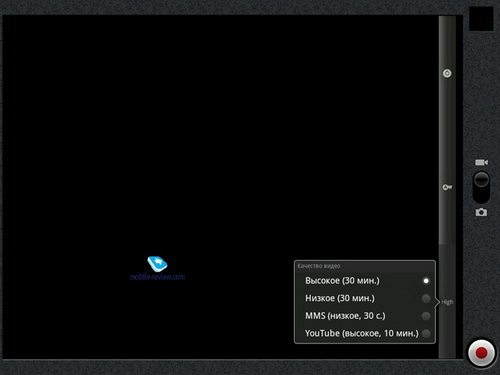Choose the YouTube (высокое, 10 мин.) entry
This screenshot has height=375, width=500.
point(365,333)
